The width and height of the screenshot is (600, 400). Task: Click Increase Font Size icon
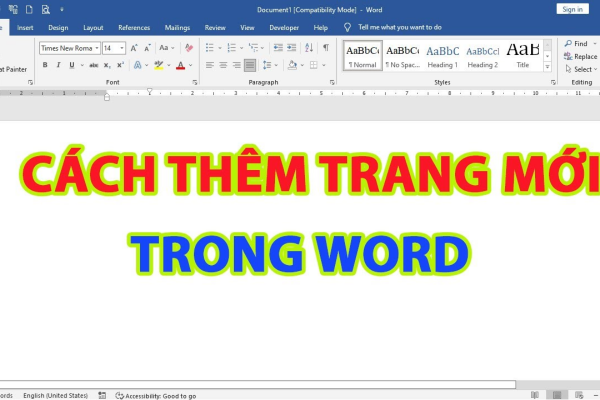(134, 48)
